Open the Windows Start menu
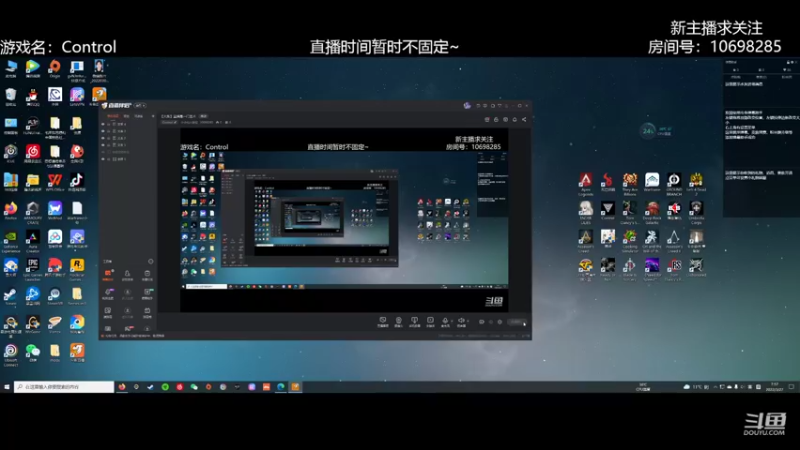This screenshot has width=800, height=450. (x=7, y=387)
